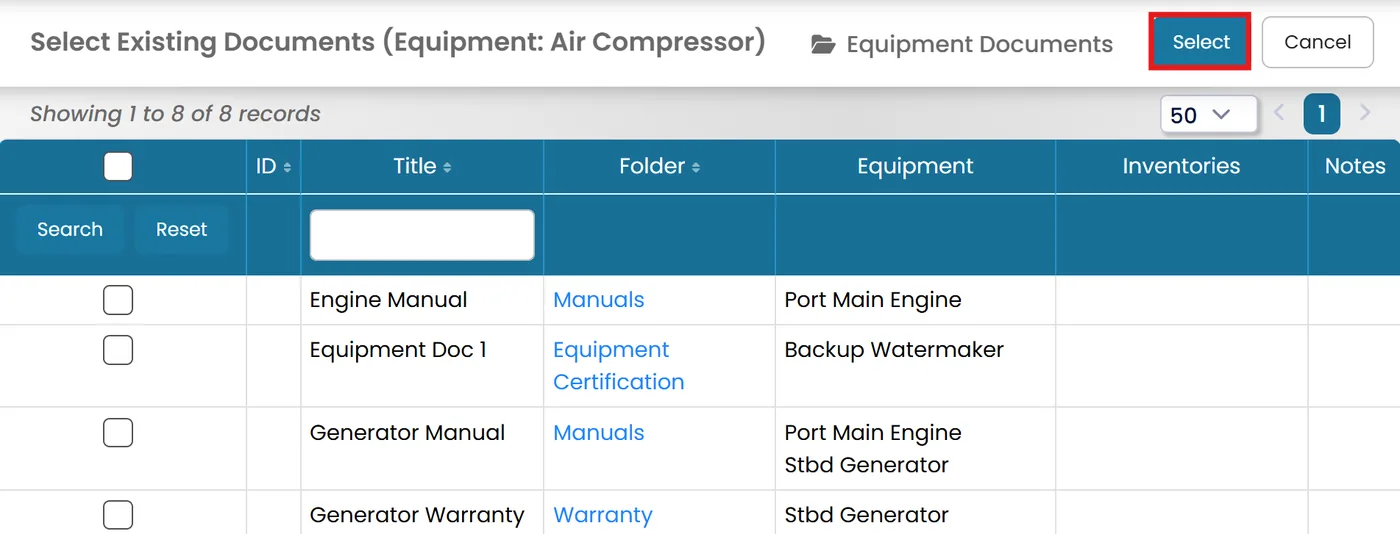Check the Equipment Doc 1 row checkbox
Viewport: 1400px width, 534px height.
118,350
